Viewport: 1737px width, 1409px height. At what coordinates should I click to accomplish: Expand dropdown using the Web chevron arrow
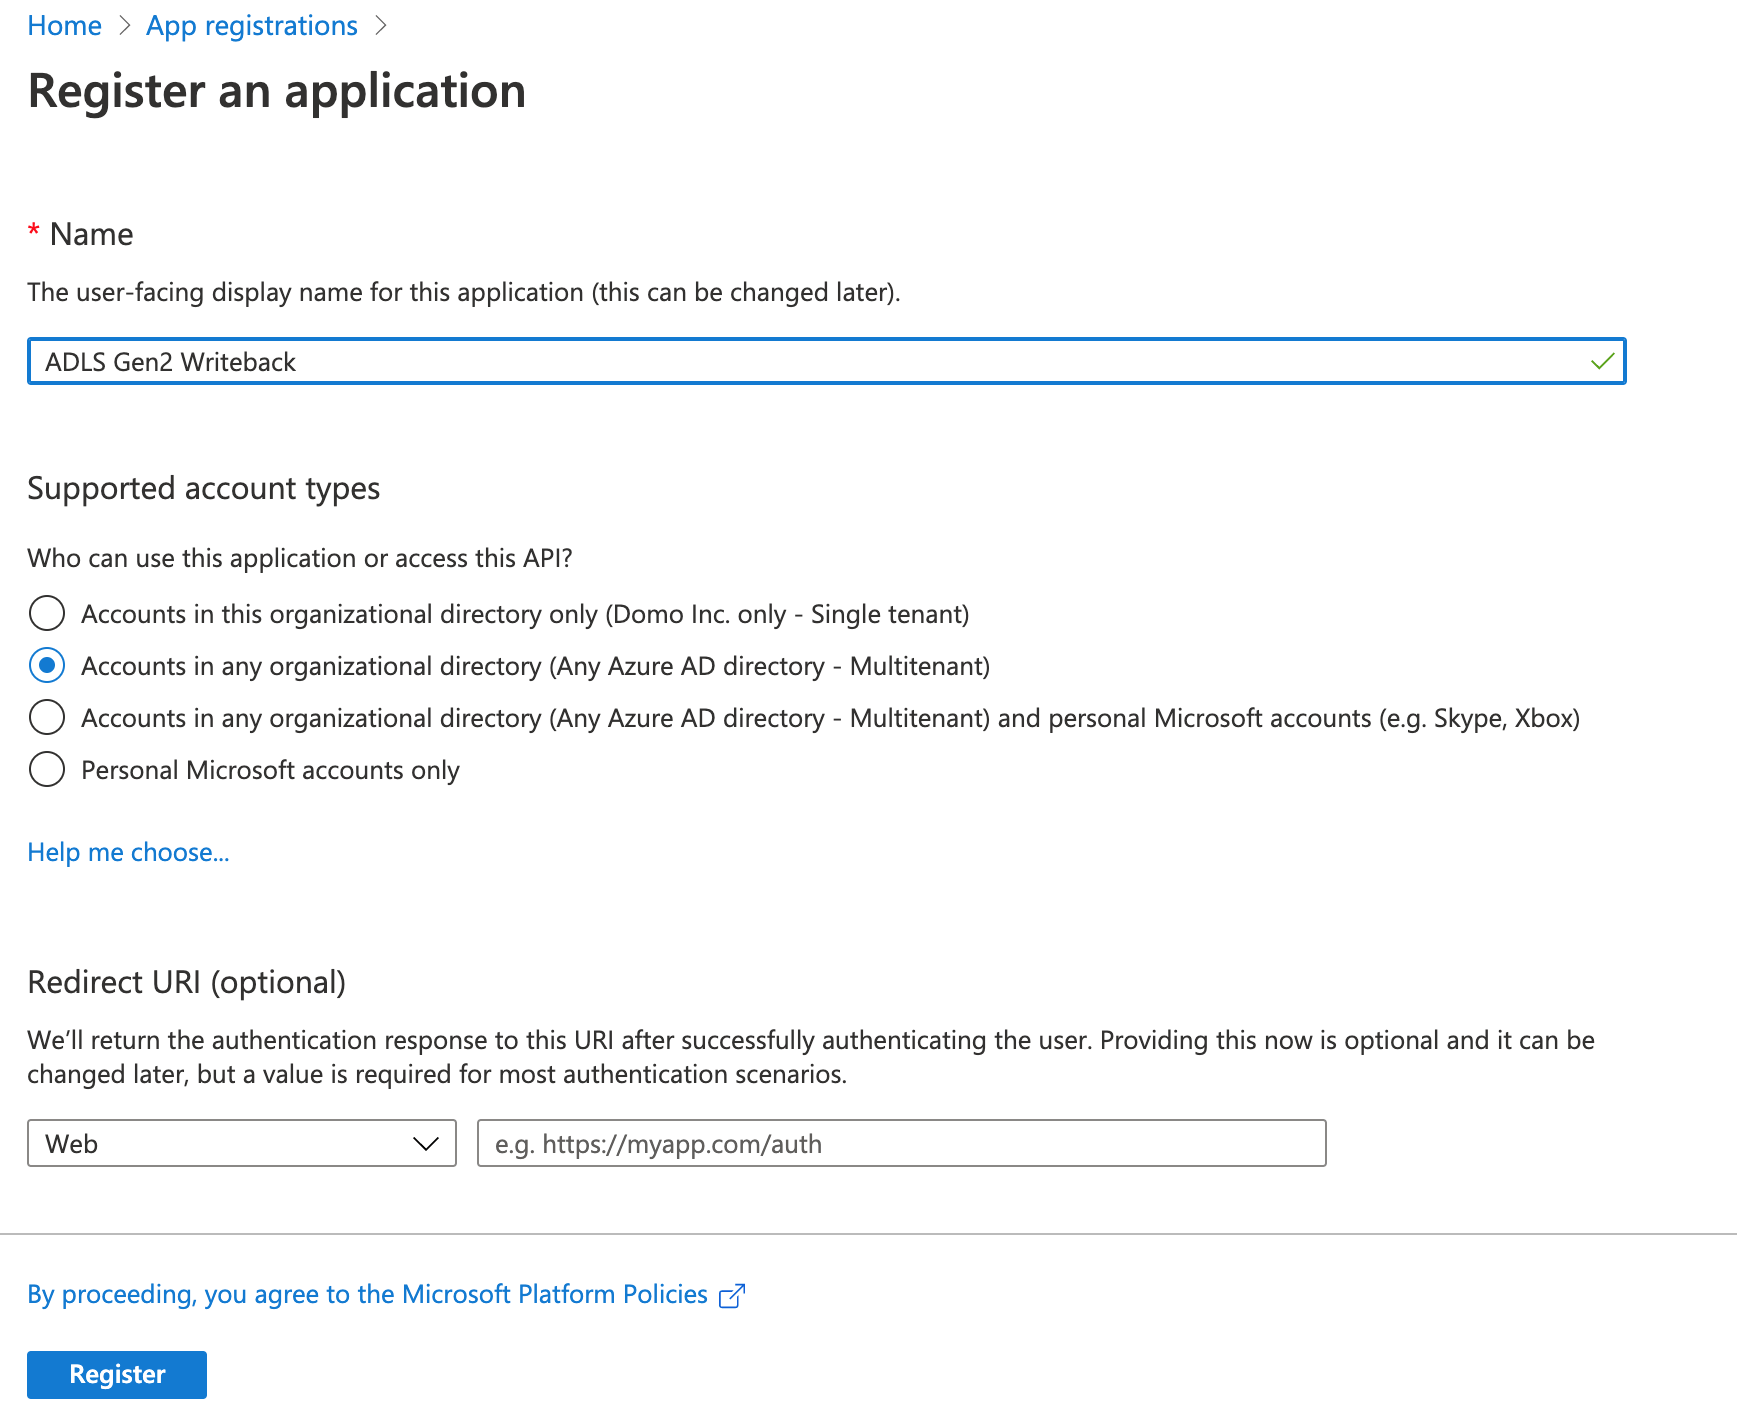tap(426, 1144)
